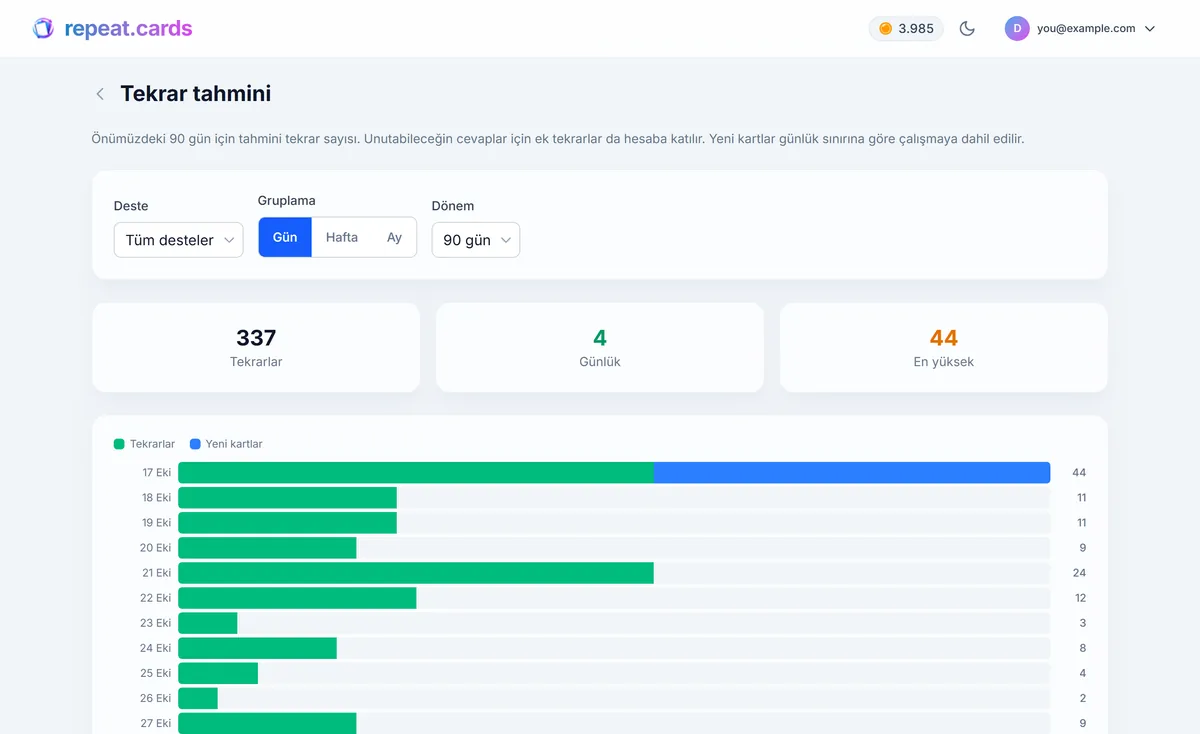Click the 24 Eki date label

click(x=156, y=648)
